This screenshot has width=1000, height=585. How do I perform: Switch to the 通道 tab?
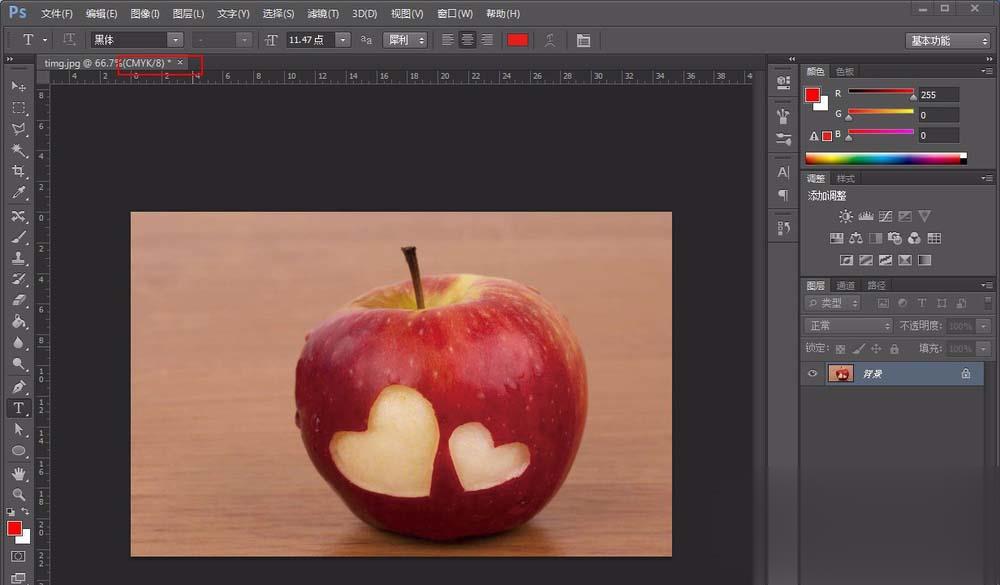point(846,286)
